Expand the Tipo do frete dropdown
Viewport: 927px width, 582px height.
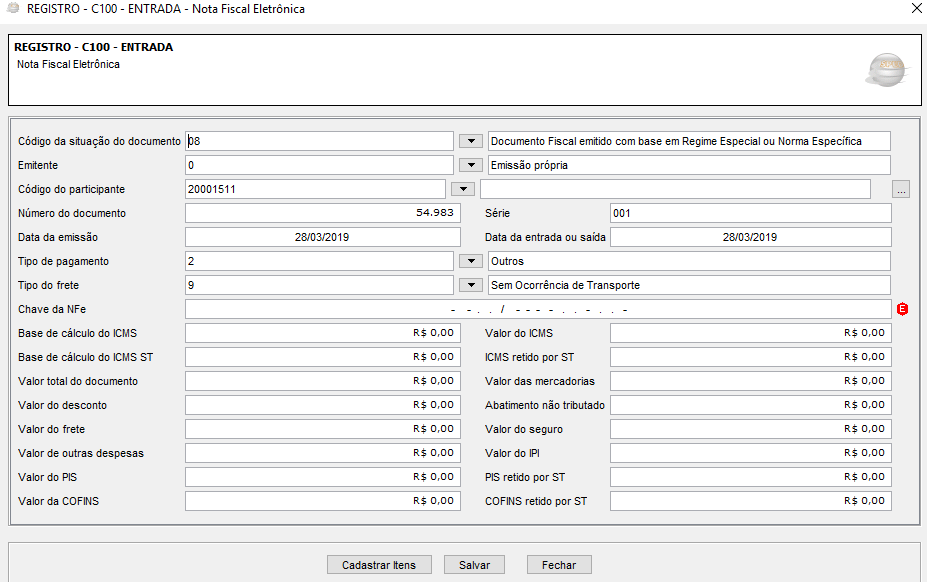(x=470, y=285)
